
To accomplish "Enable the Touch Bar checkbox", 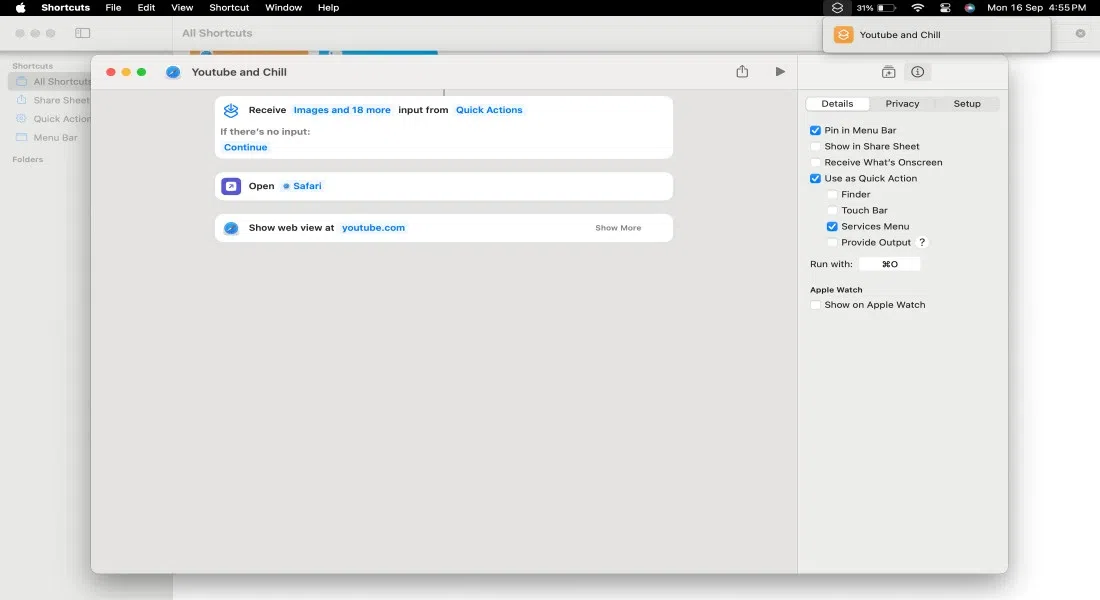I will click(832, 211).
